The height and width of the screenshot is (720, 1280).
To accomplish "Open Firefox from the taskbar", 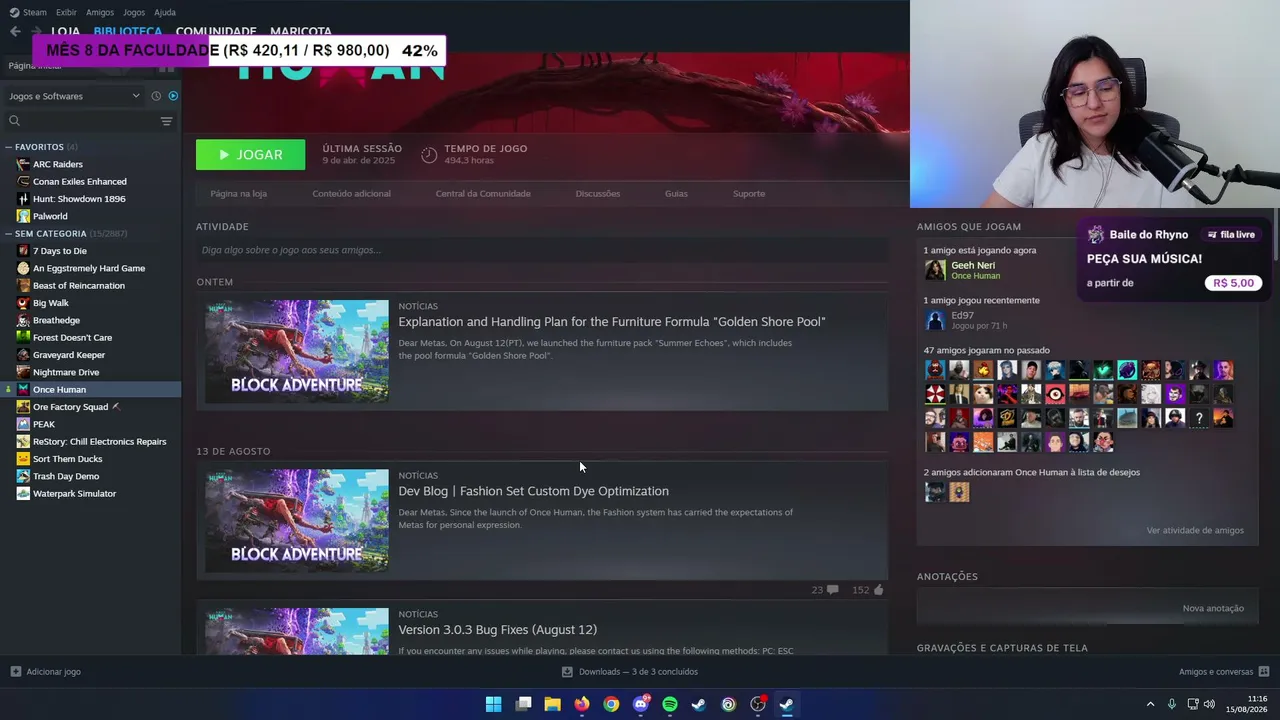I will point(582,704).
